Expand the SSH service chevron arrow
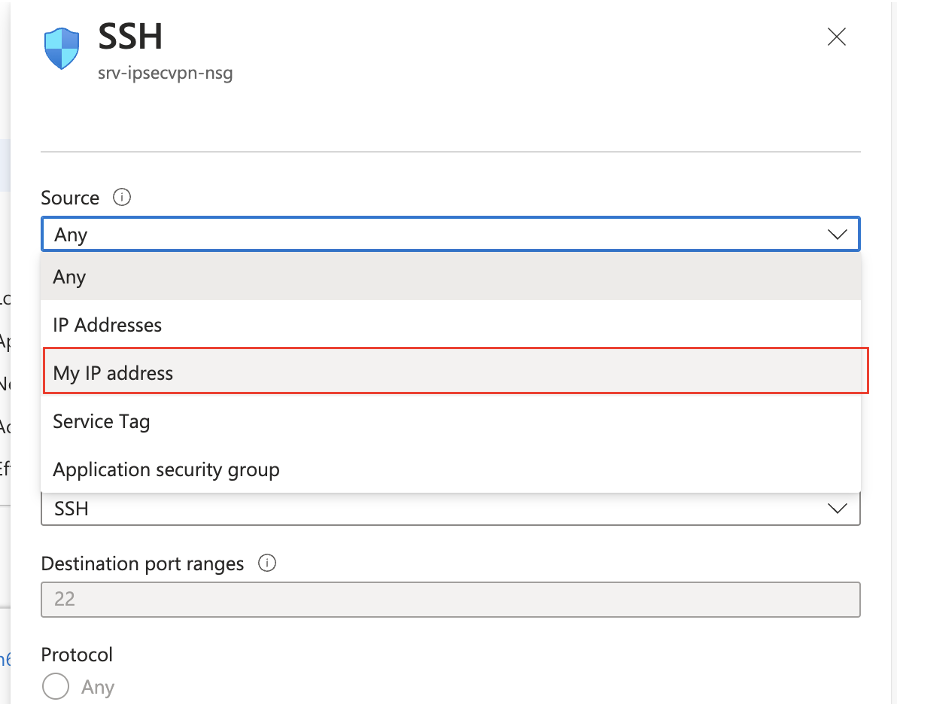Screen dimensions: 932x728 pos(837,509)
